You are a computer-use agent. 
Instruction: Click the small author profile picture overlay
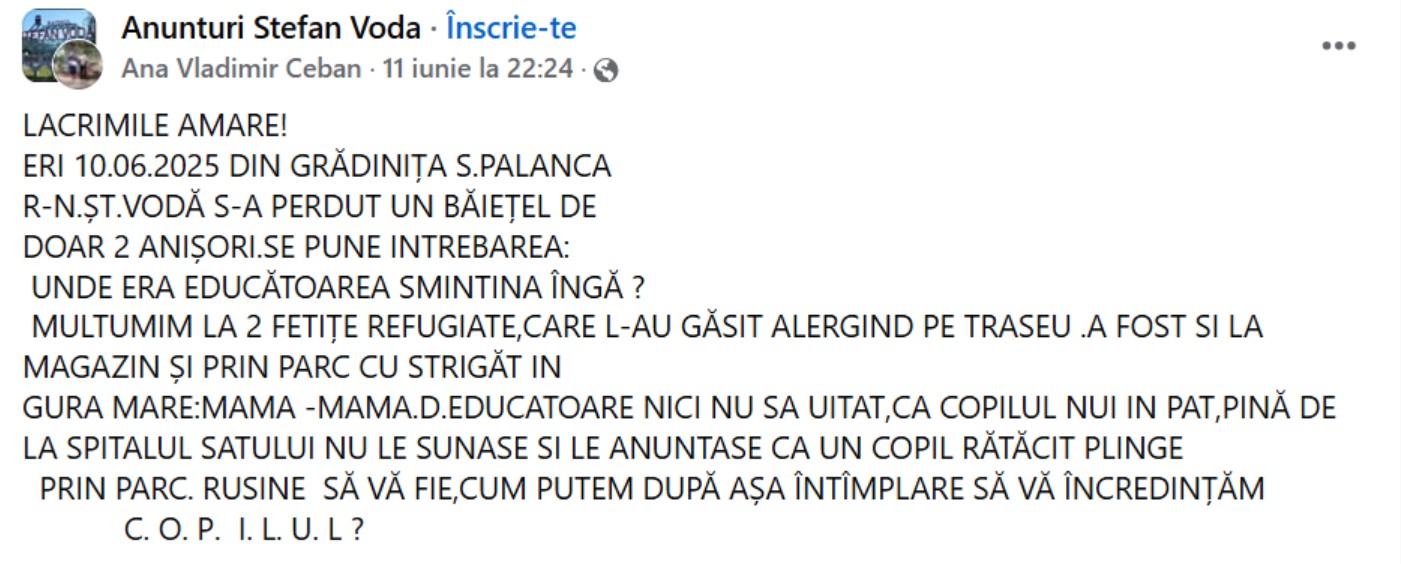click(x=78, y=66)
